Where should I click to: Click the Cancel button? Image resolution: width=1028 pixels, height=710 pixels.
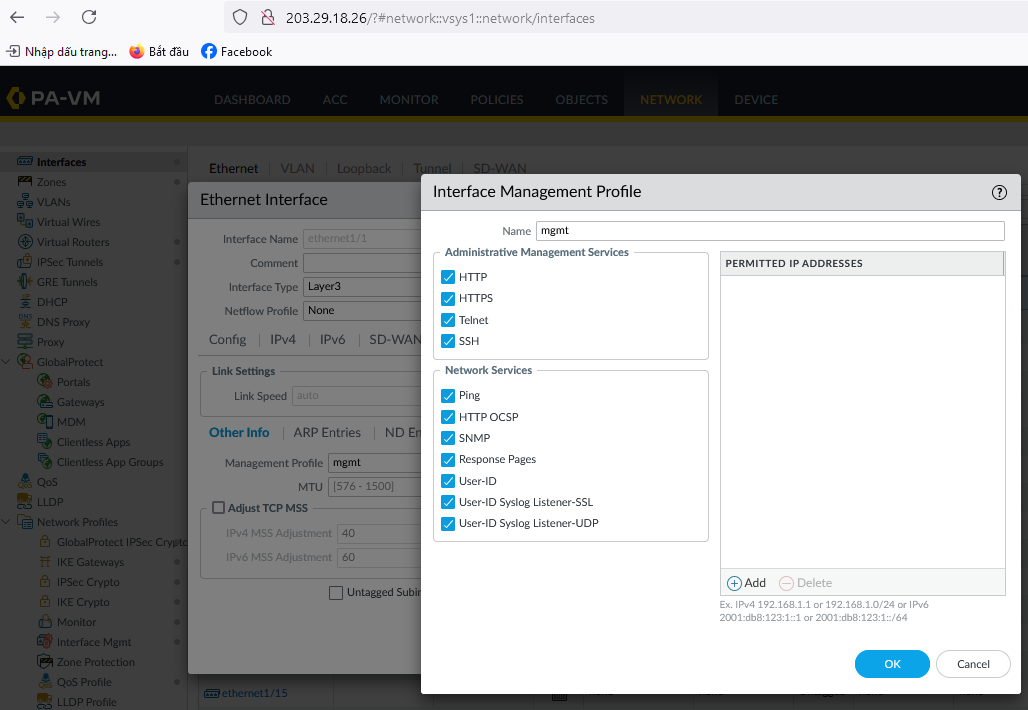(x=973, y=664)
